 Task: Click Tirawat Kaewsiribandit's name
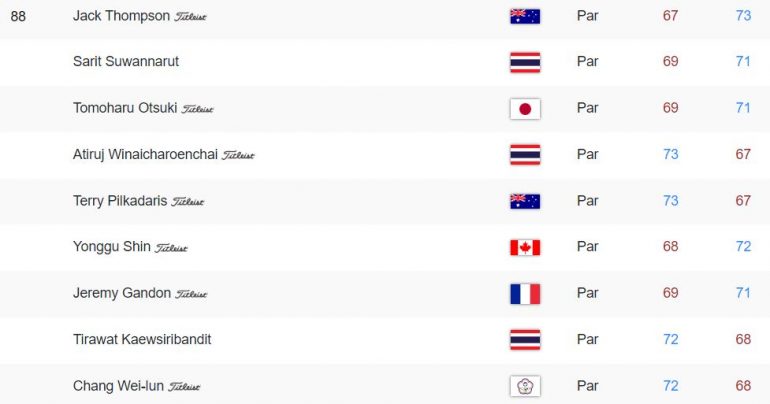click(x=142, y=339)
